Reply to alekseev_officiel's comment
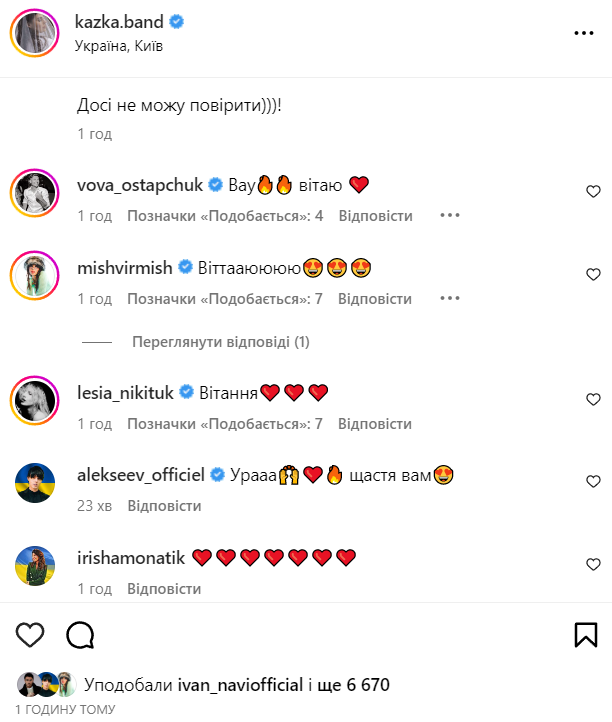 (x=164, y=506)
